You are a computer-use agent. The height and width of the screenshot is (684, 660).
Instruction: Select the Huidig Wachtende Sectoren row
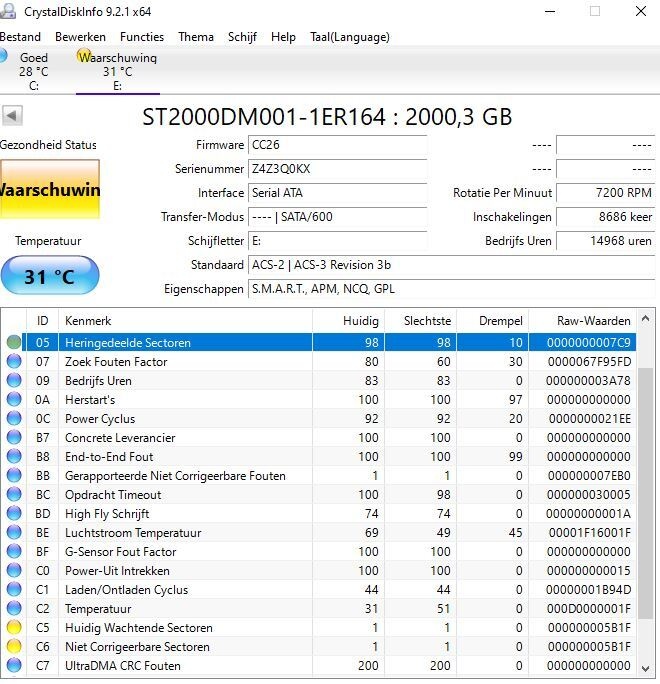pyautogui.click(x=318, y=628)
